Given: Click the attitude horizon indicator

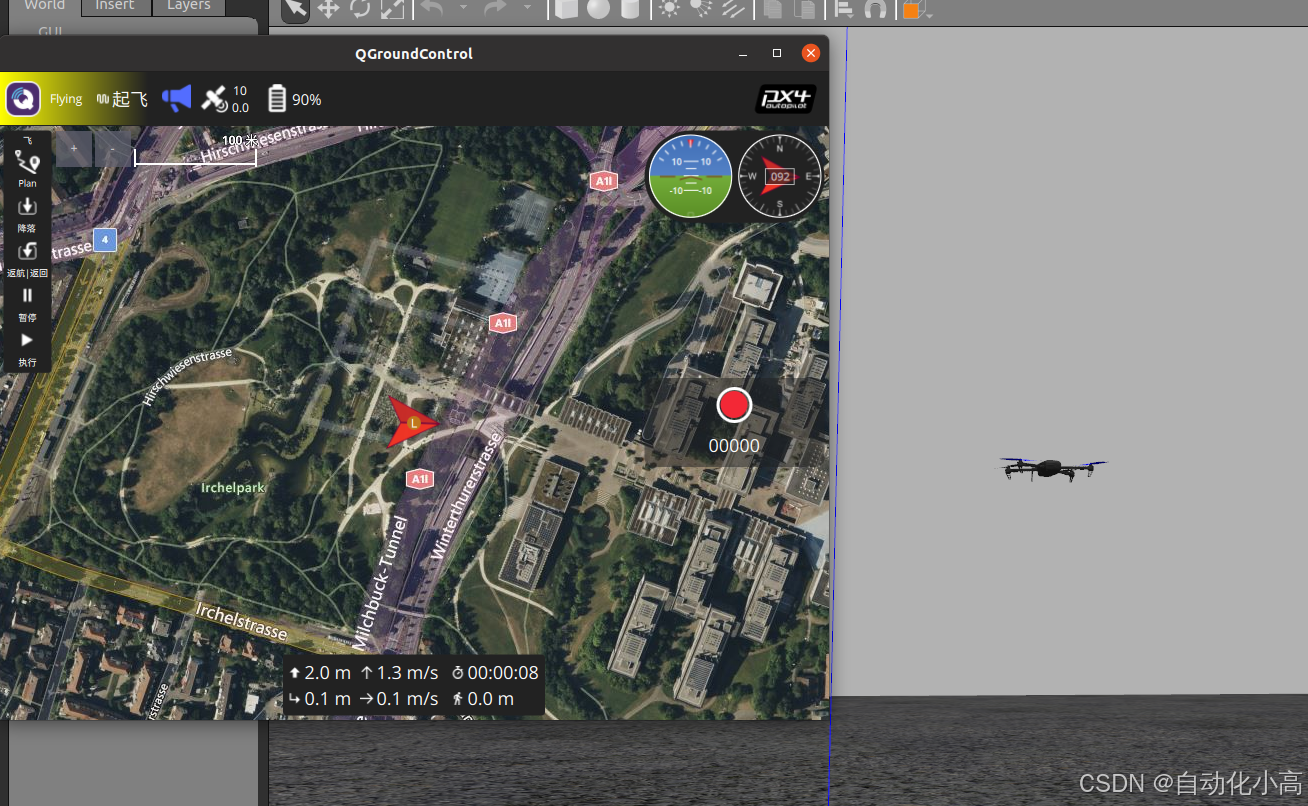Looking at the screenshot, I should click(690, 176).
